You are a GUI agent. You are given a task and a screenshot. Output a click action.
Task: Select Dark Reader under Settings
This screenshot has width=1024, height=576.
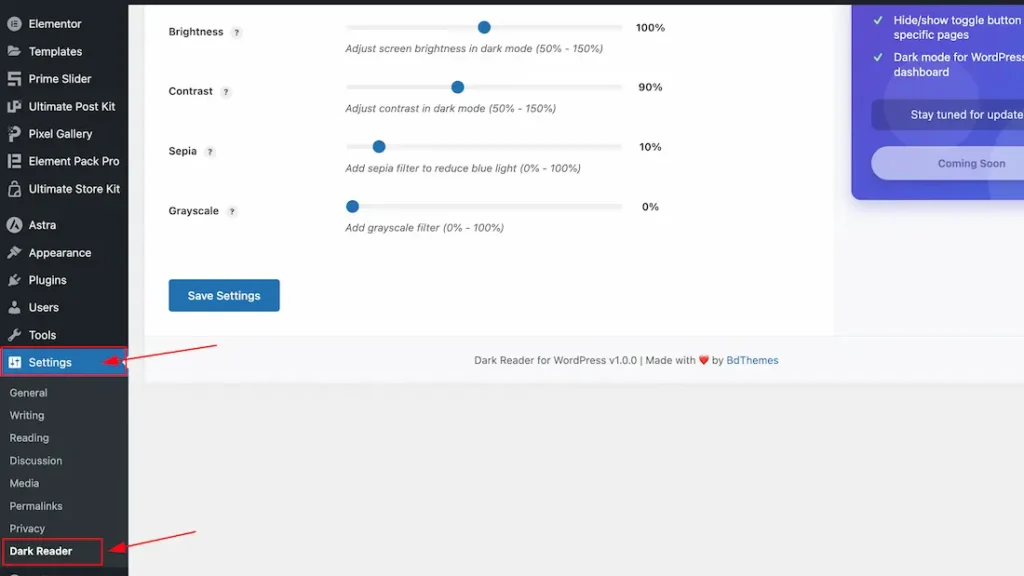(41, 551)
